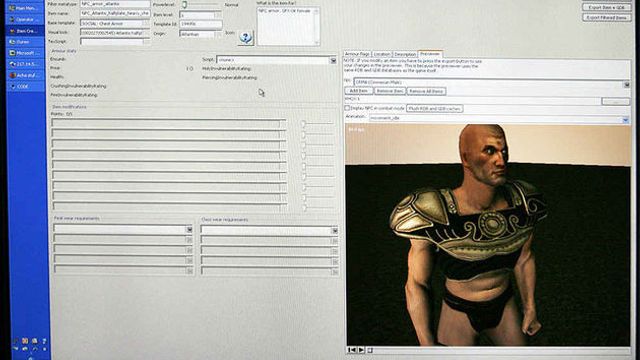Viewport: 640px width, 360px height.
Task: Click Flush RDB and GDB caches button
Action: (x=435, y=109)
